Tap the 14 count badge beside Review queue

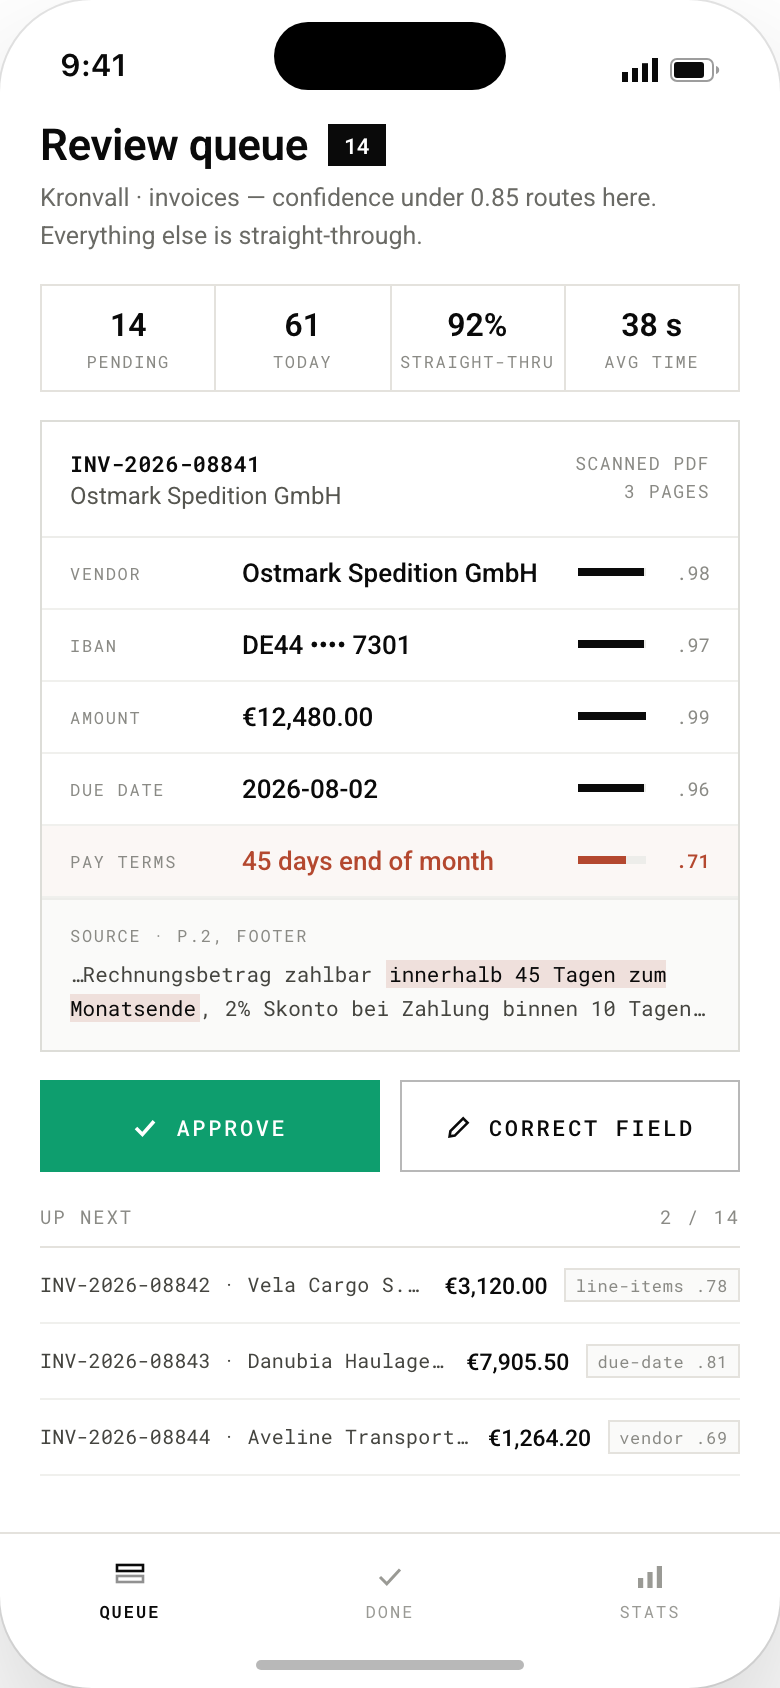[357, 146]
